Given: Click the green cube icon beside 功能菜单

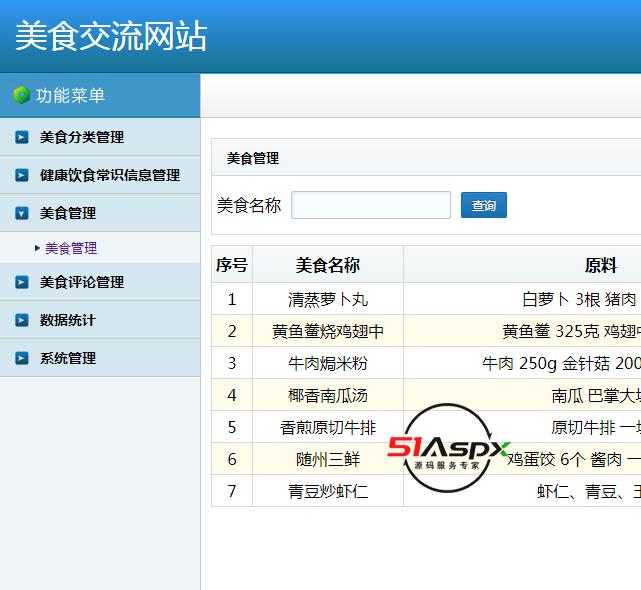Looking at the screenshot, I should 21,95.
